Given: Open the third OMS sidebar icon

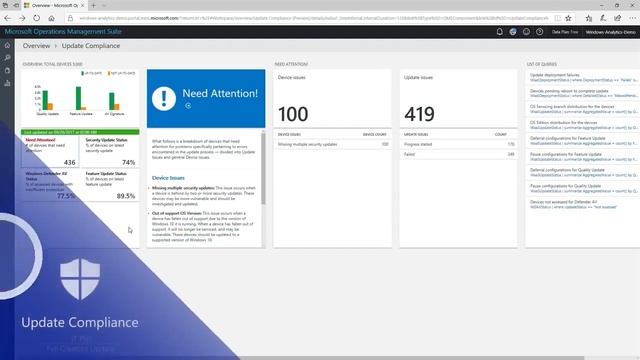Looking at the screenshot, I should coord(7,71).
